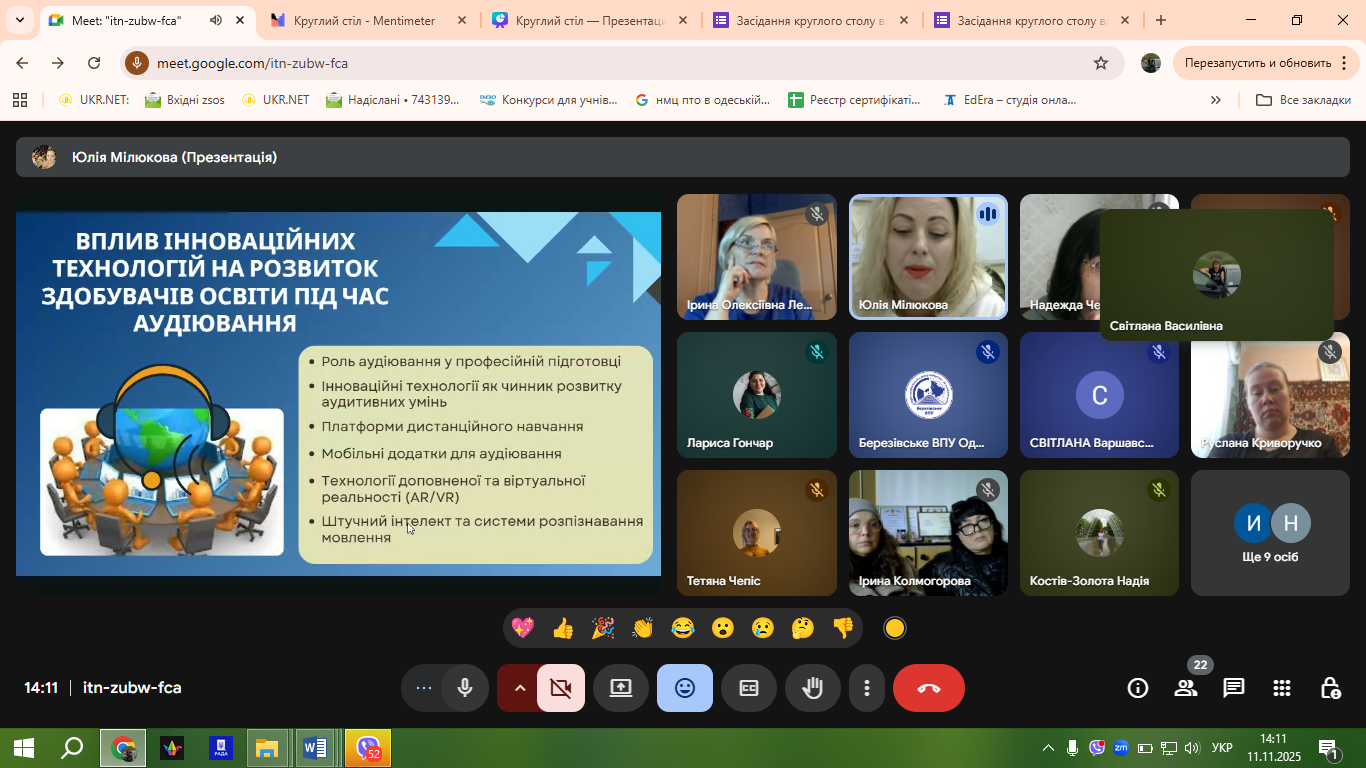Screen dimensions: 1366x768
Task: Expand audio and video settings chevron
Action: point(519,688)
